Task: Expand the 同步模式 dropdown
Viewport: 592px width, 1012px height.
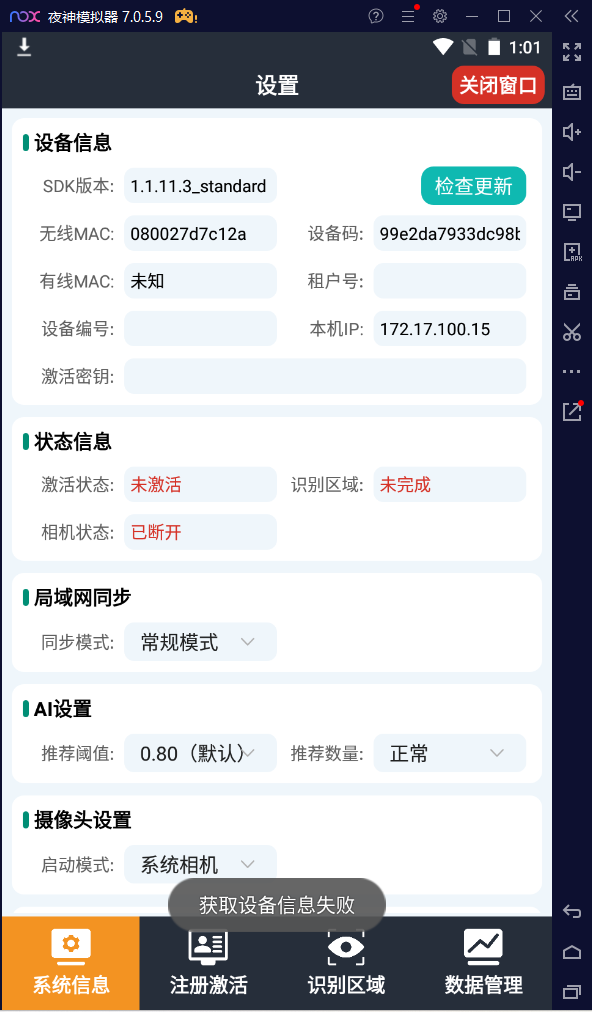Action: [200, 642]
